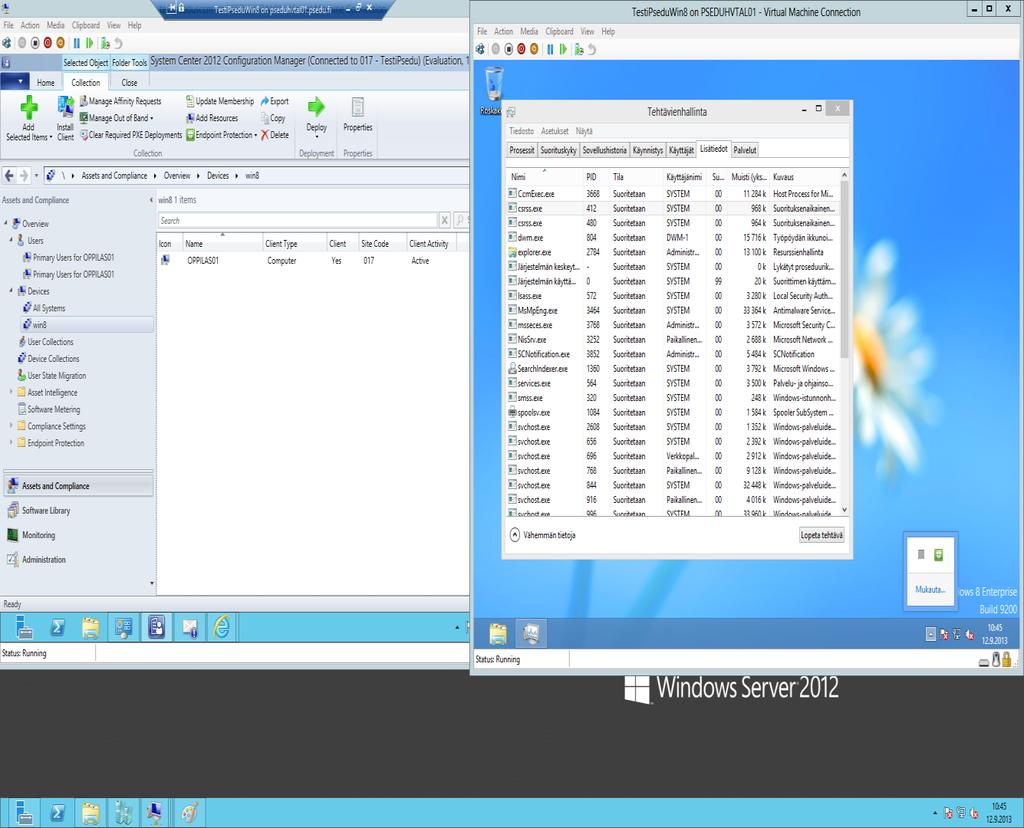Click Add Selected Items green plus icon
The height and width of the screenshot is (828, 1024).
pos(29,107)
